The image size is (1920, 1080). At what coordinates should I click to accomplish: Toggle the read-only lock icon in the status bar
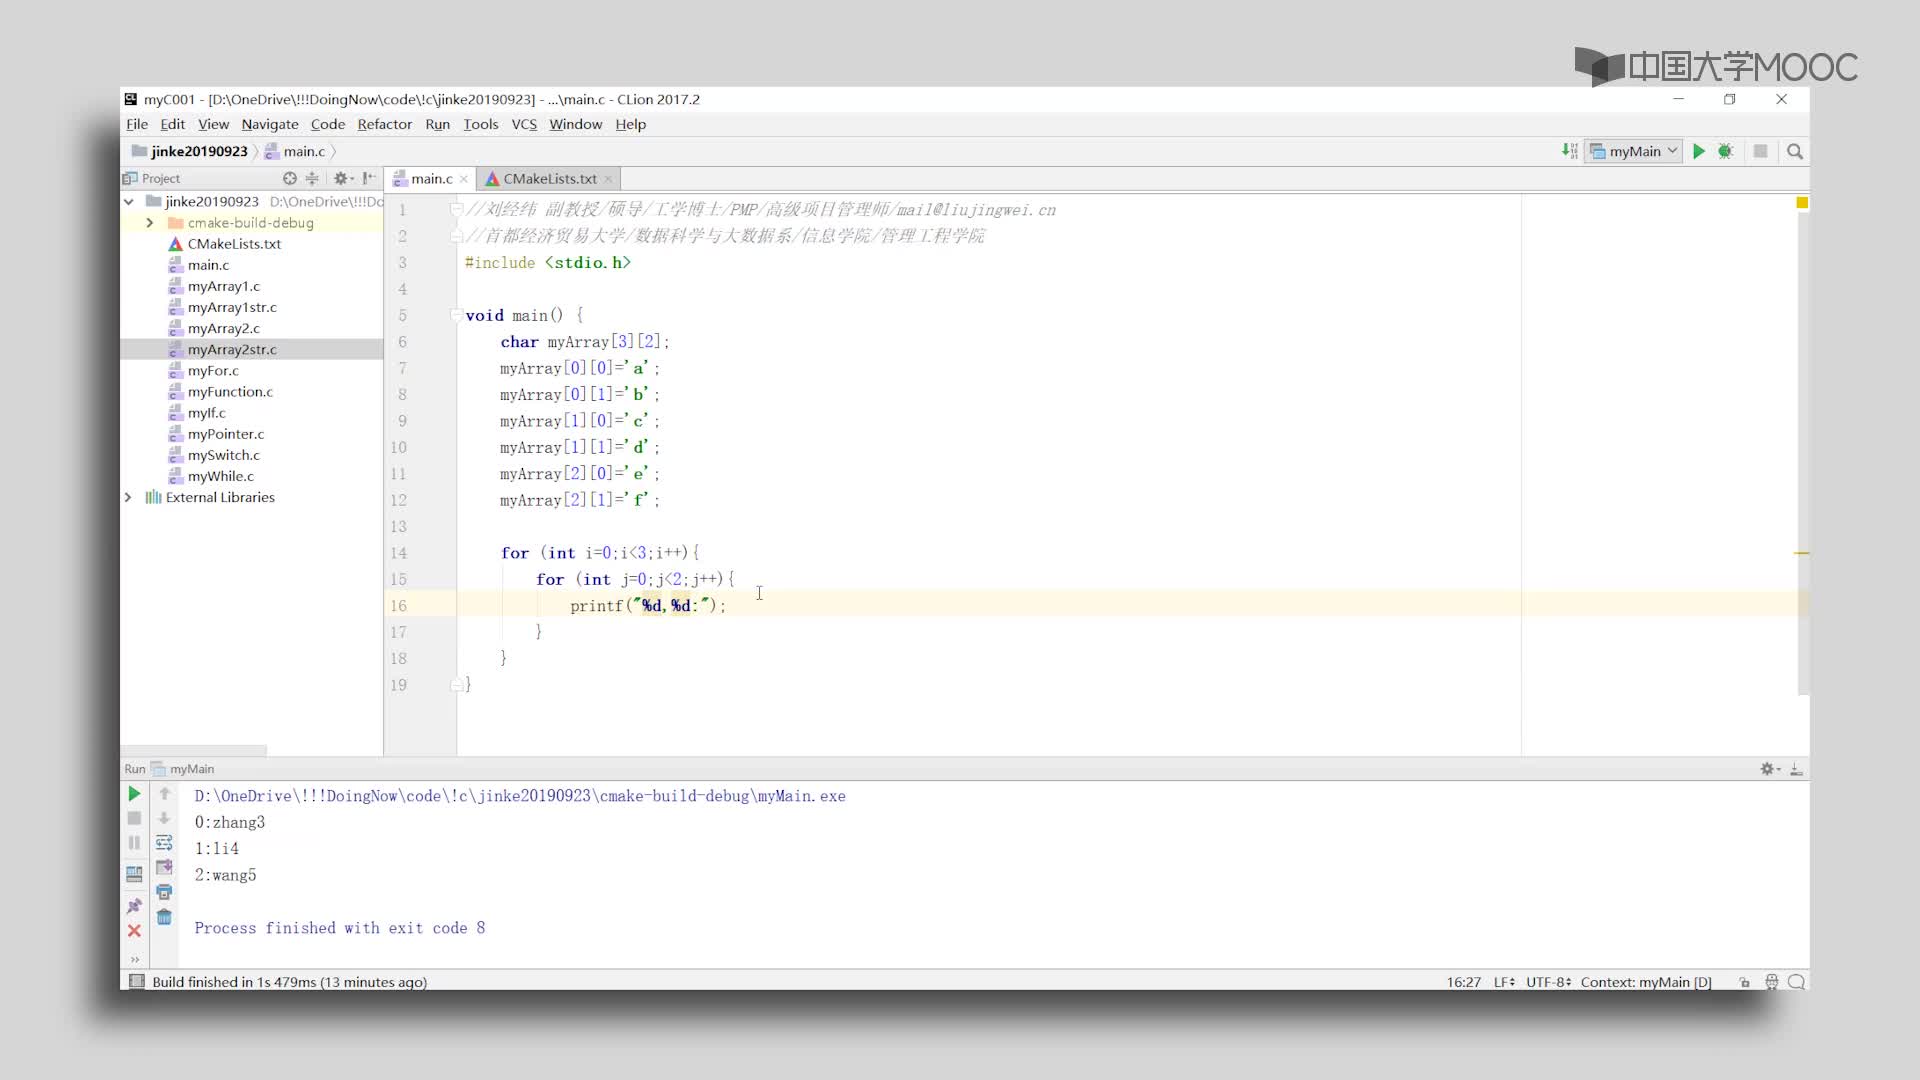point(1744,982)
